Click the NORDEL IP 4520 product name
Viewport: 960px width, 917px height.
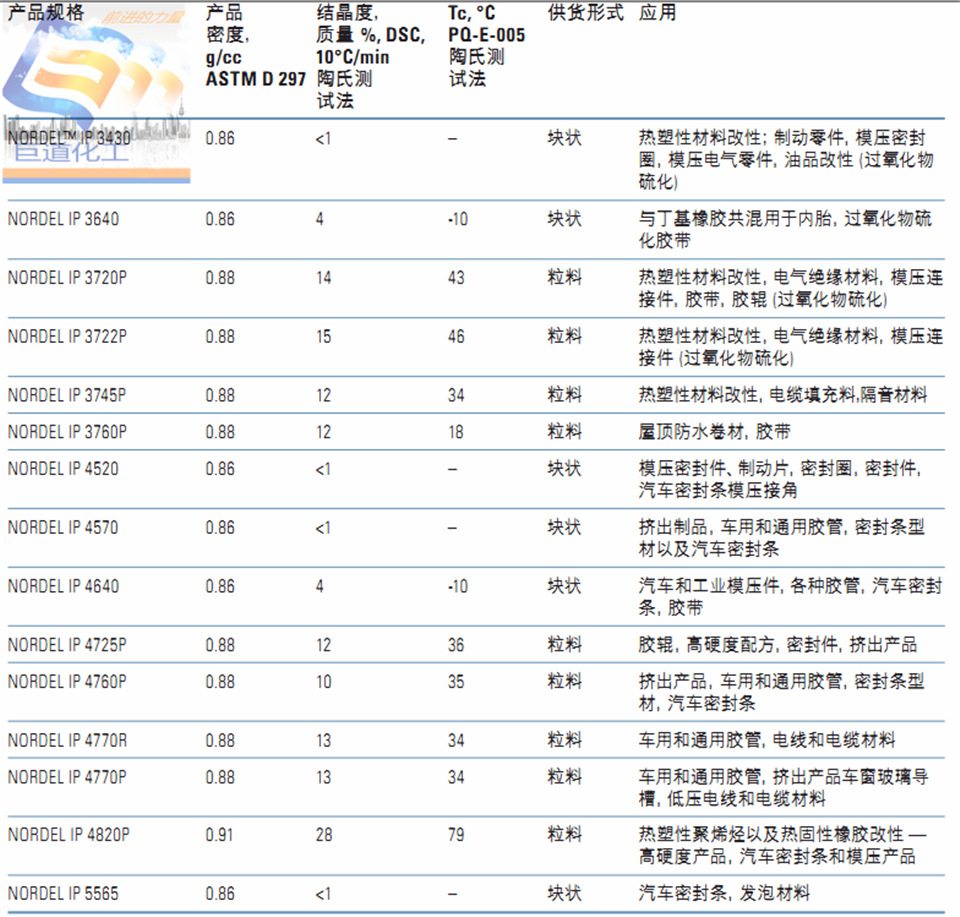tap(63, 469)
